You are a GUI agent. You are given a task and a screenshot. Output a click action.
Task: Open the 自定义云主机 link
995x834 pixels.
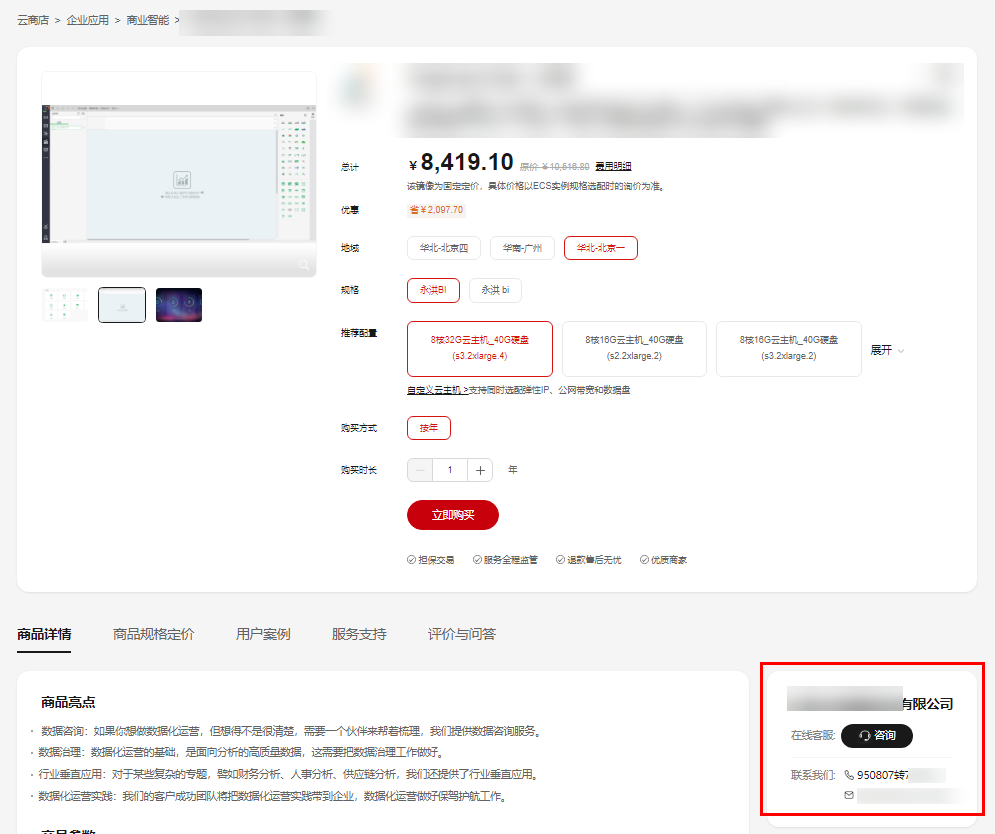tap(437, 390)
